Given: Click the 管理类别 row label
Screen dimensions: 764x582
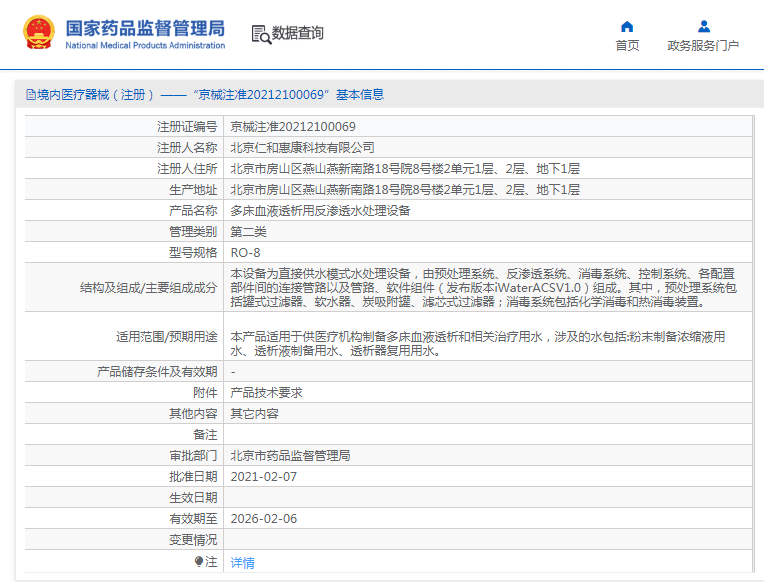Looking at the screenshot, I should (193, 232).
